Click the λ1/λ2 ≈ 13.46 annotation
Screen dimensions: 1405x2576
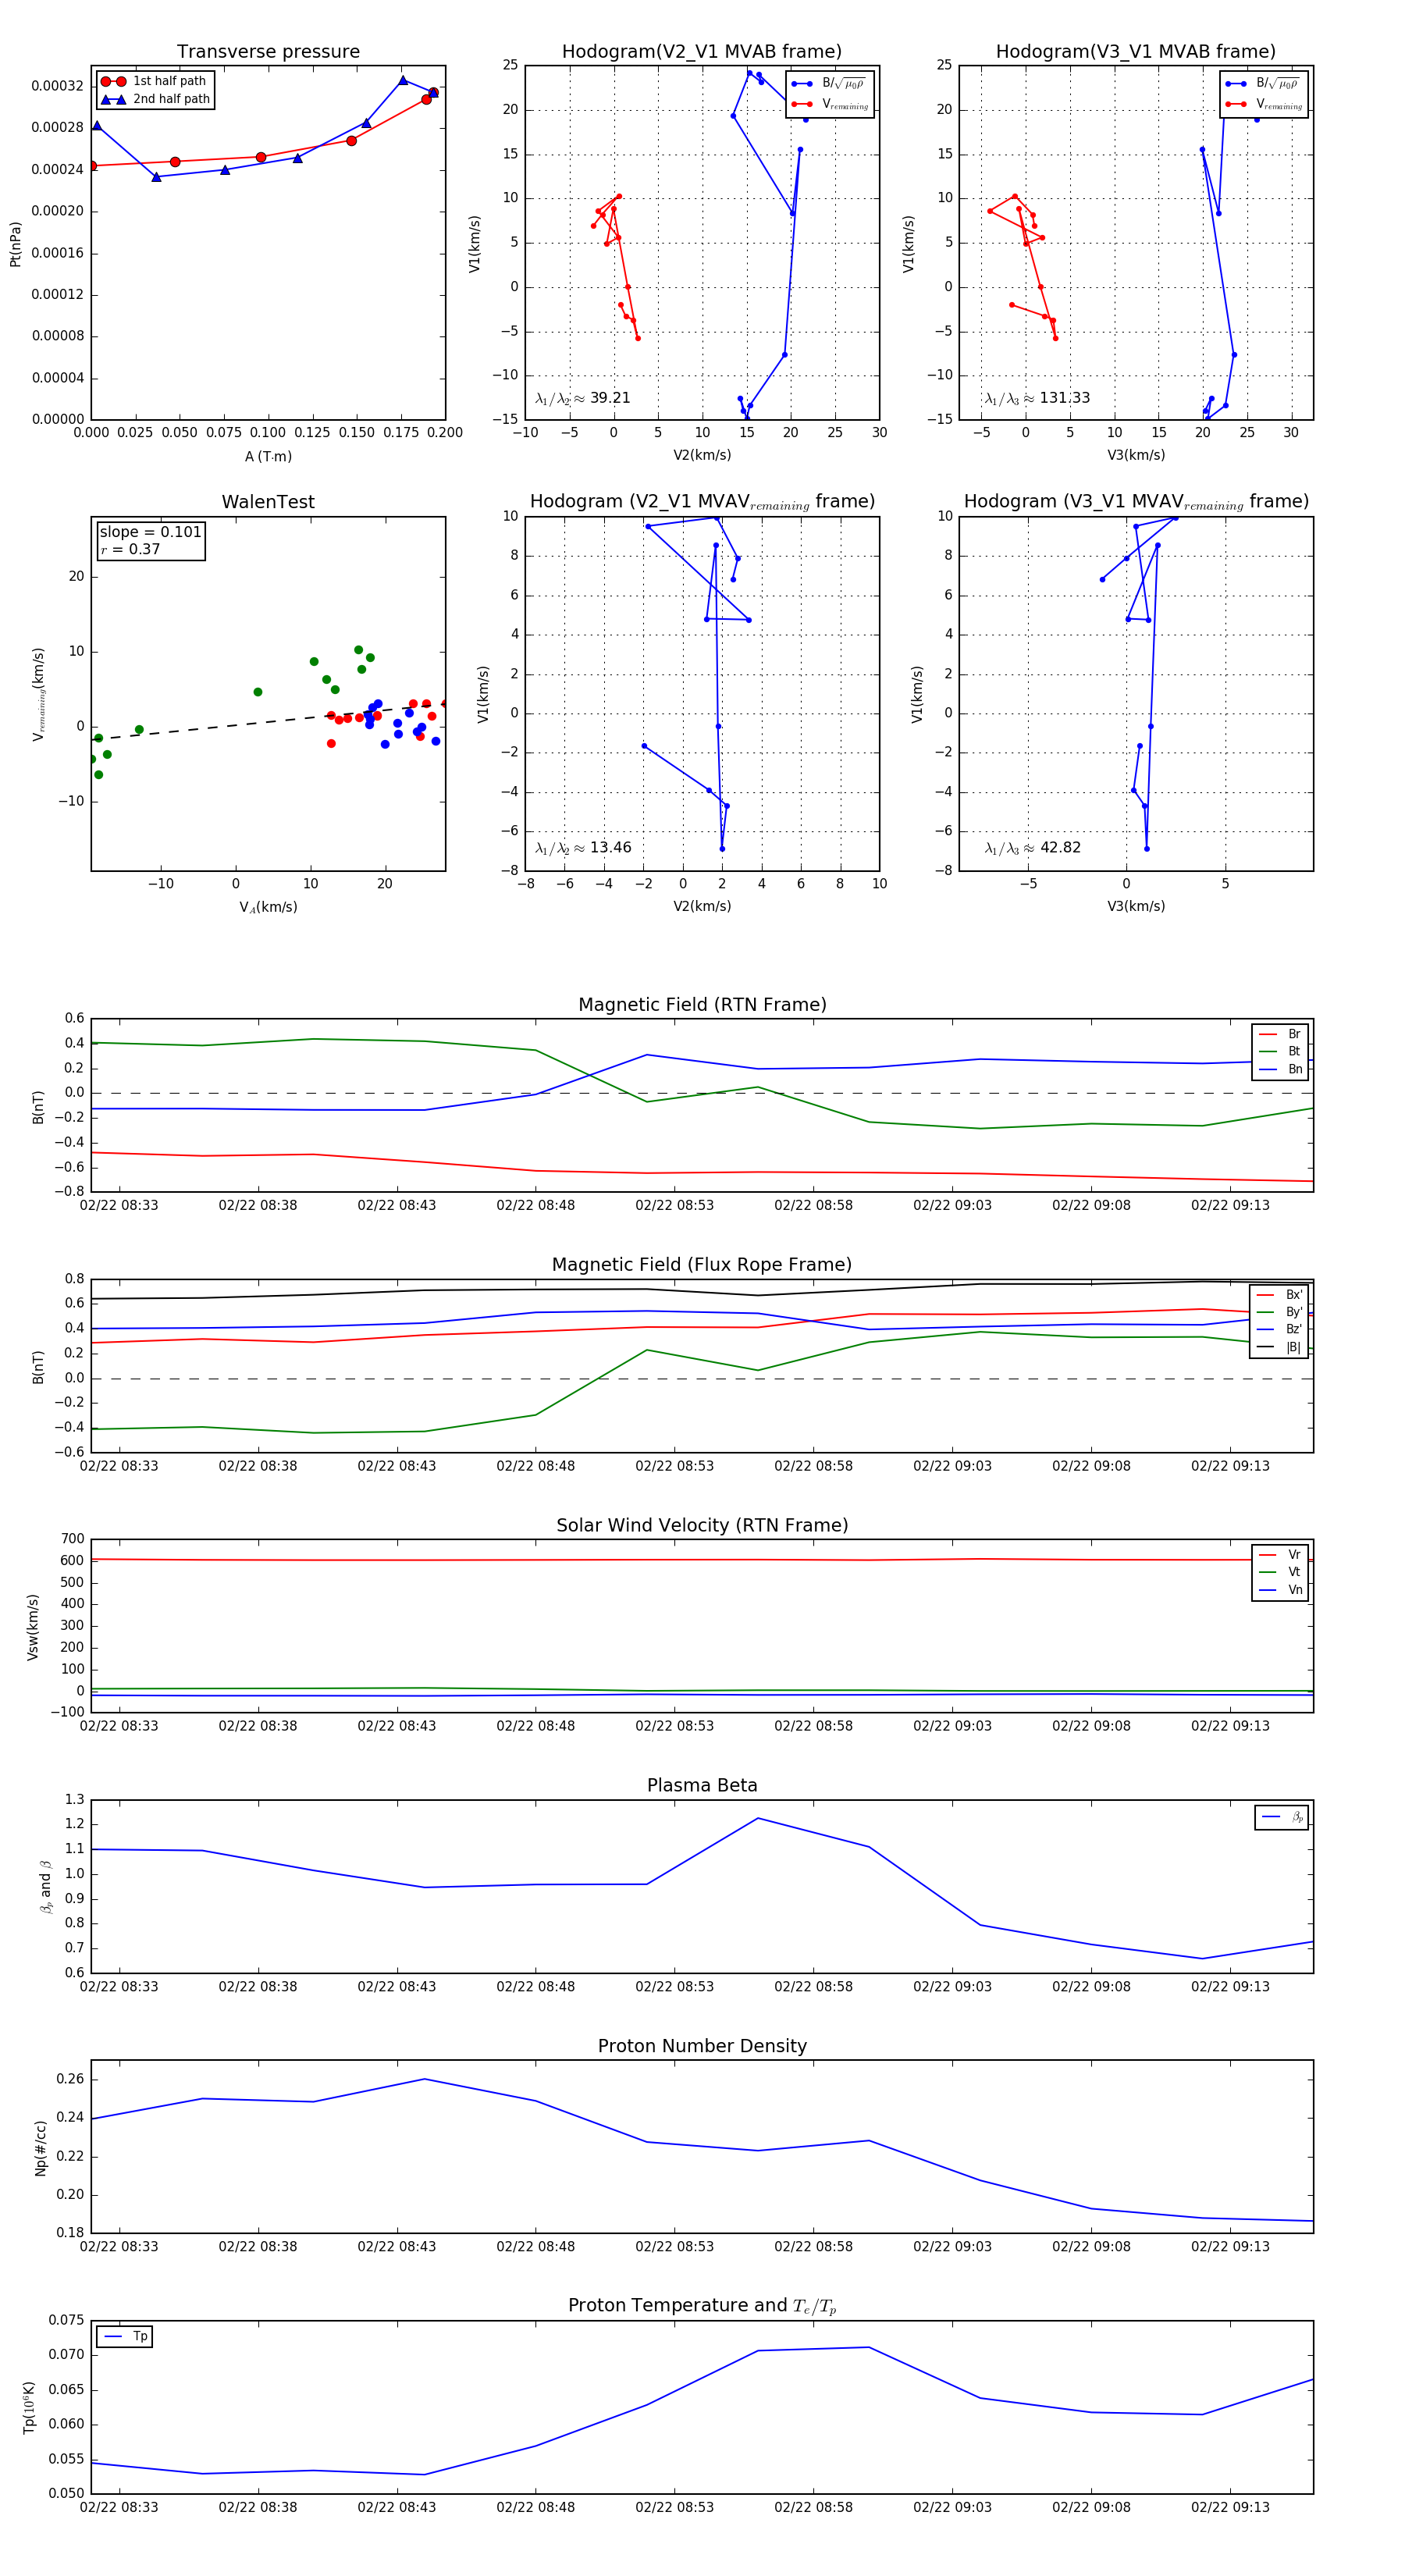582,848
